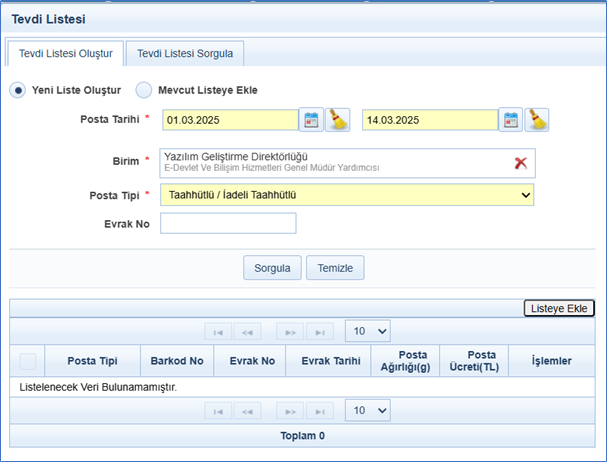607x462 pixels.
Task: Go to first page in top paginator
Action: tap(219, 331)
